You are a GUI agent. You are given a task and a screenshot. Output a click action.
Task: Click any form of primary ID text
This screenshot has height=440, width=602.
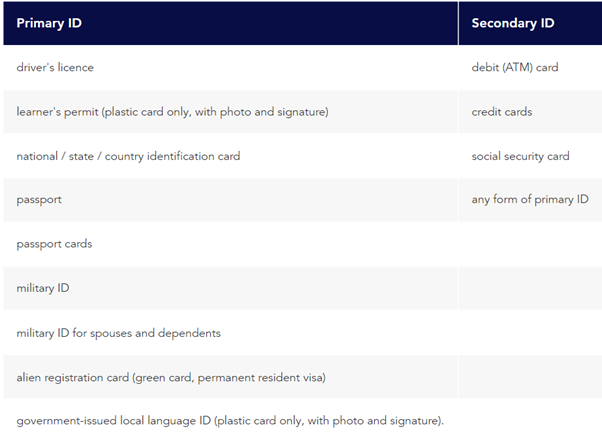(529, 200)
